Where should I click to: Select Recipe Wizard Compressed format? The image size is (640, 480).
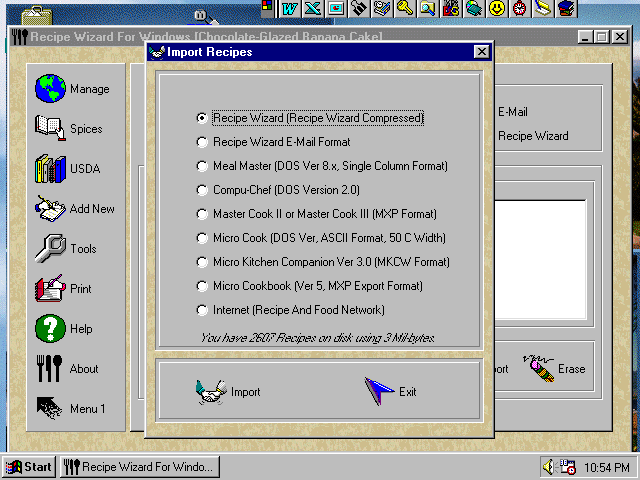click(310, 118)
